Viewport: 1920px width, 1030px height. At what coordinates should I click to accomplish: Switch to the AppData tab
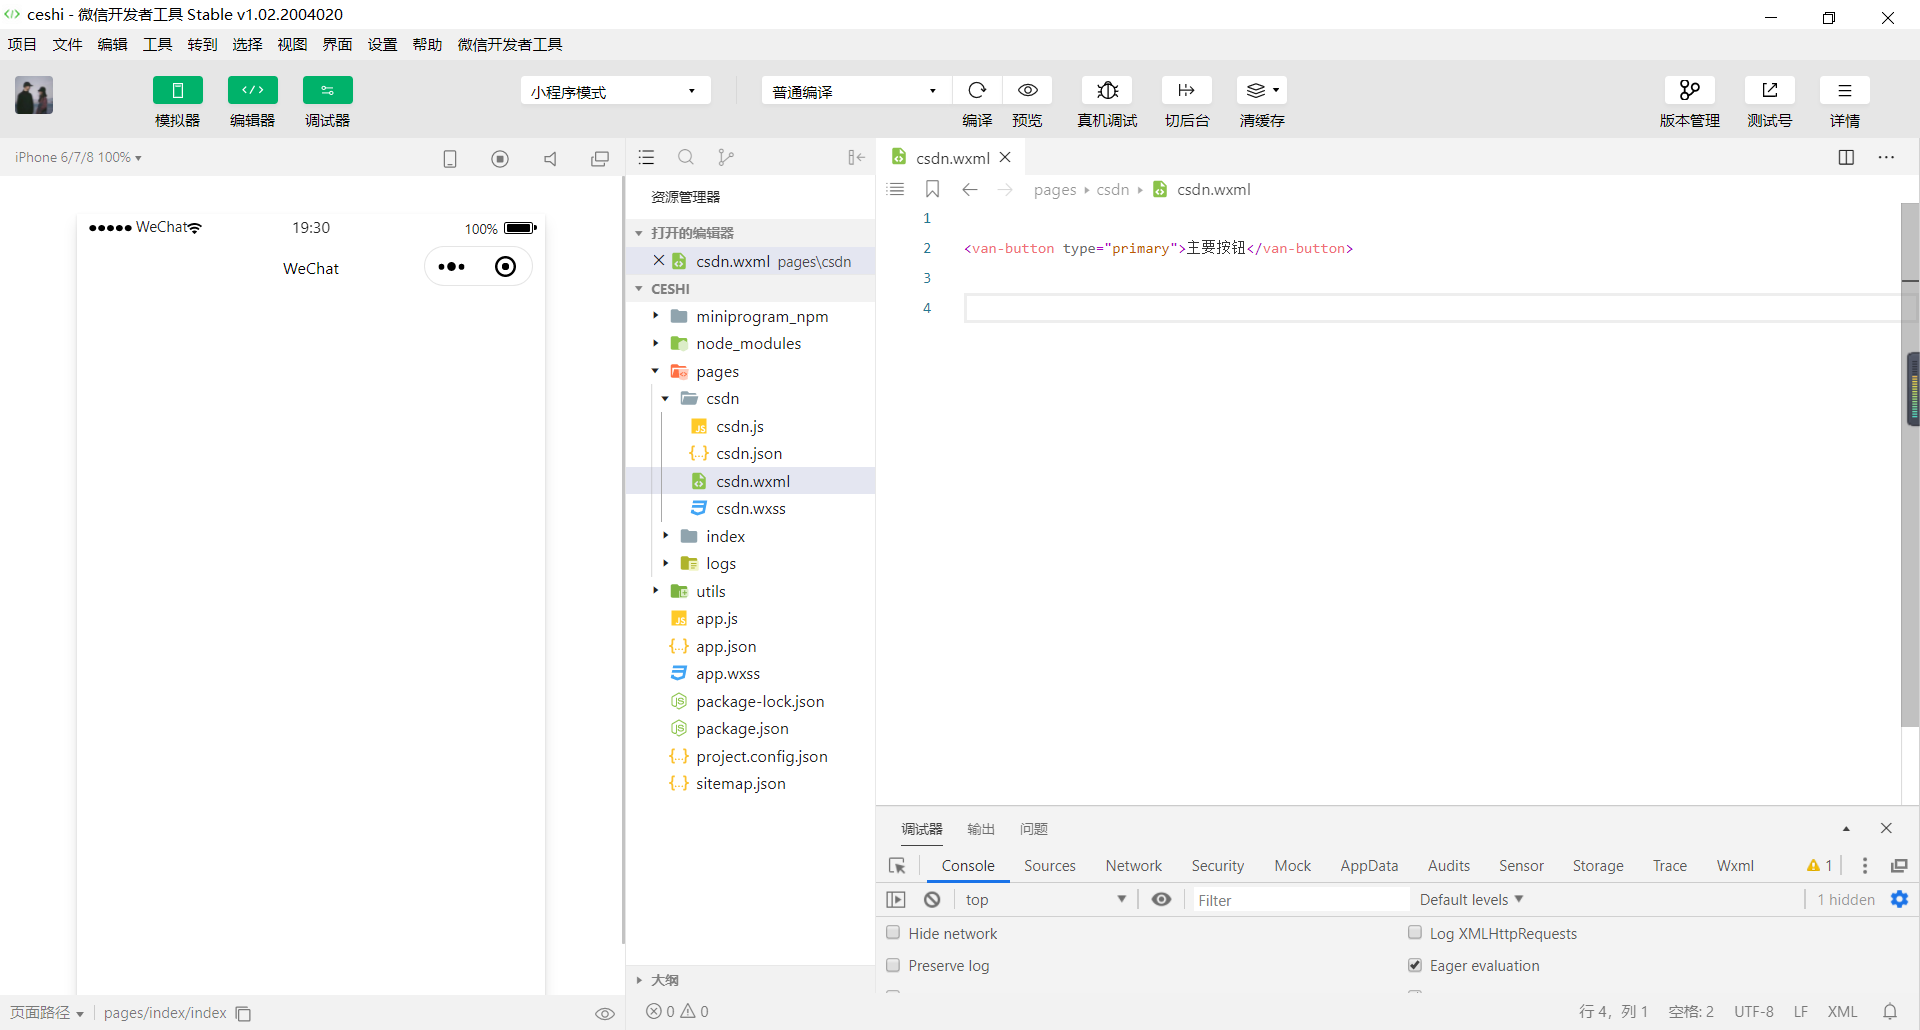1369,866
